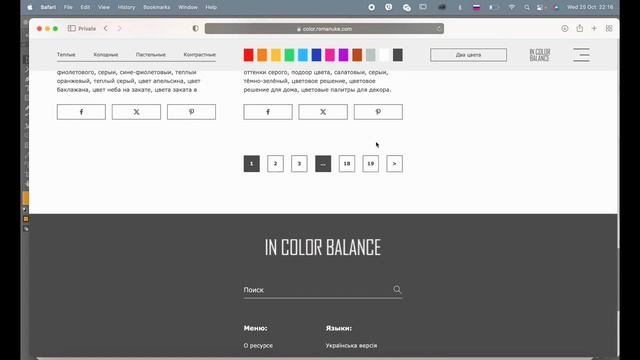
Task: Pick the dark blue color swatch
Action: pyautogui.click(x=316, y=55)
